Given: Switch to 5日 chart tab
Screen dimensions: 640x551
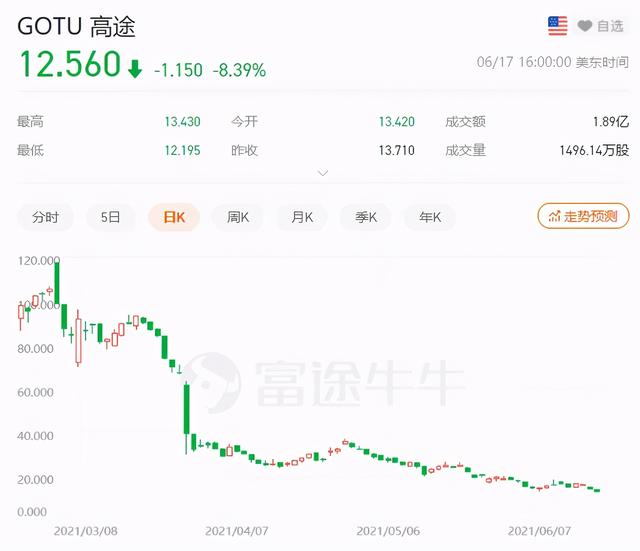Looking at the screenshot, I should tap(110, 217).
